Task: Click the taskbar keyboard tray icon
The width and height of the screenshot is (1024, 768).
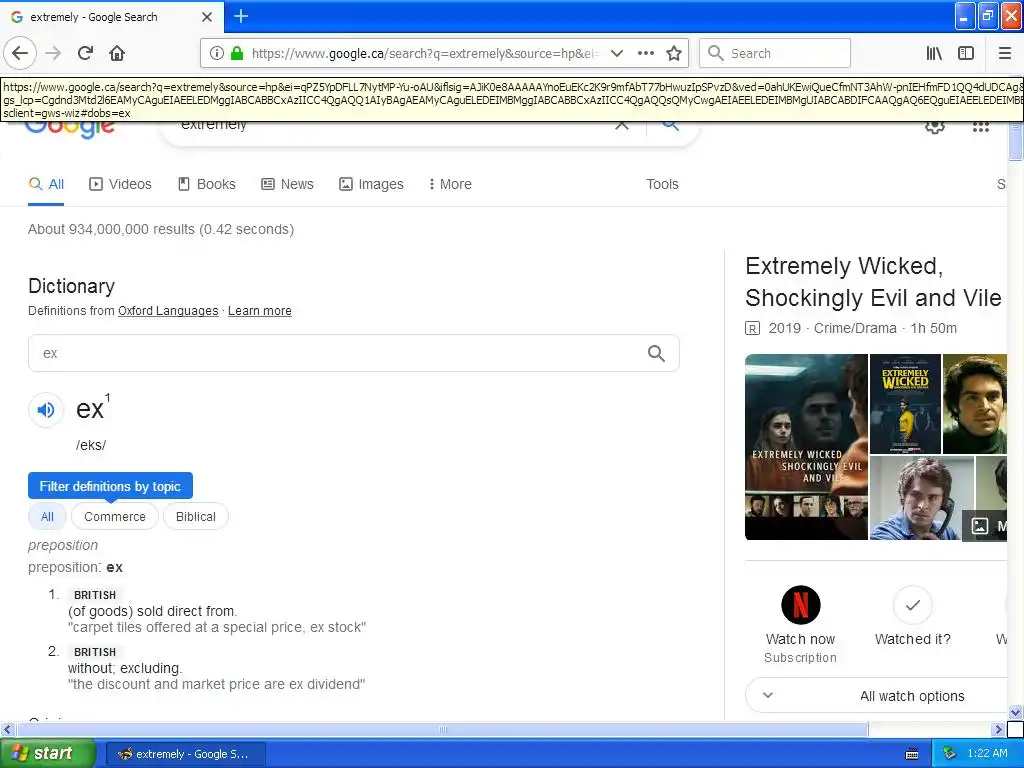Action: coord(912,754)
